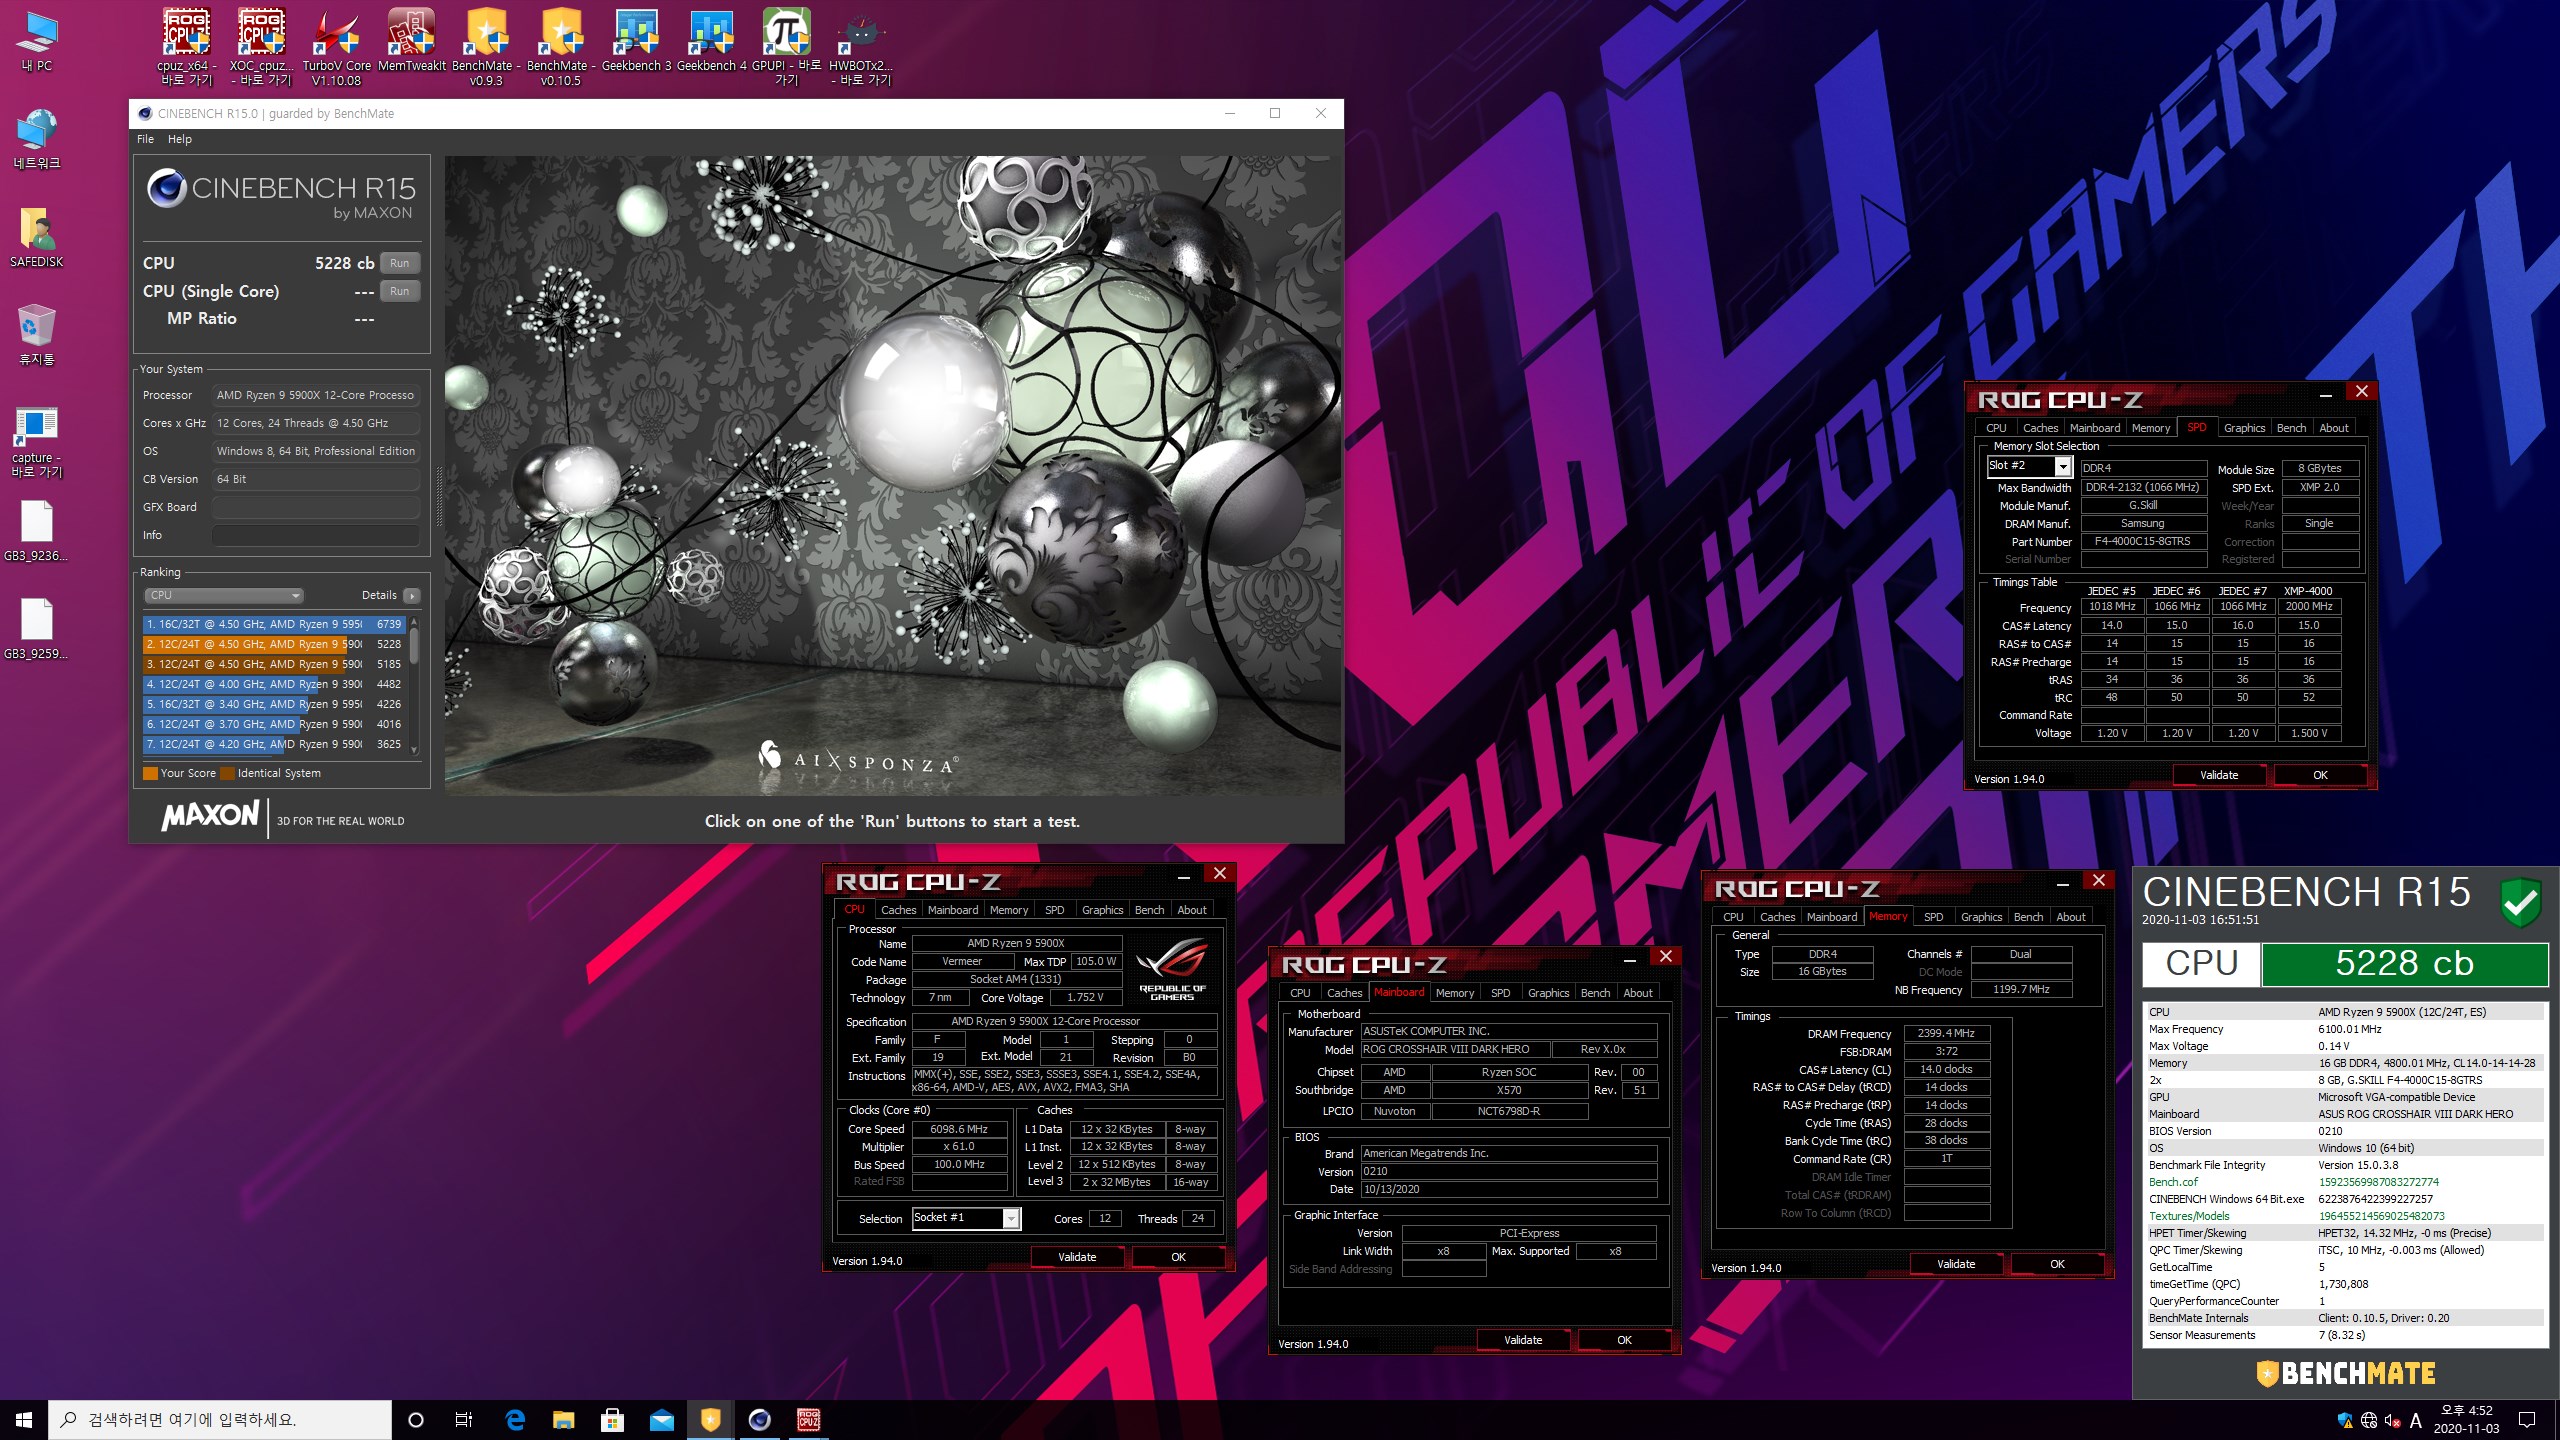This screenshot has width=2560, height=1440.
Task: Click the ranking list vertical scrollbar
Action: pos(414,645)
